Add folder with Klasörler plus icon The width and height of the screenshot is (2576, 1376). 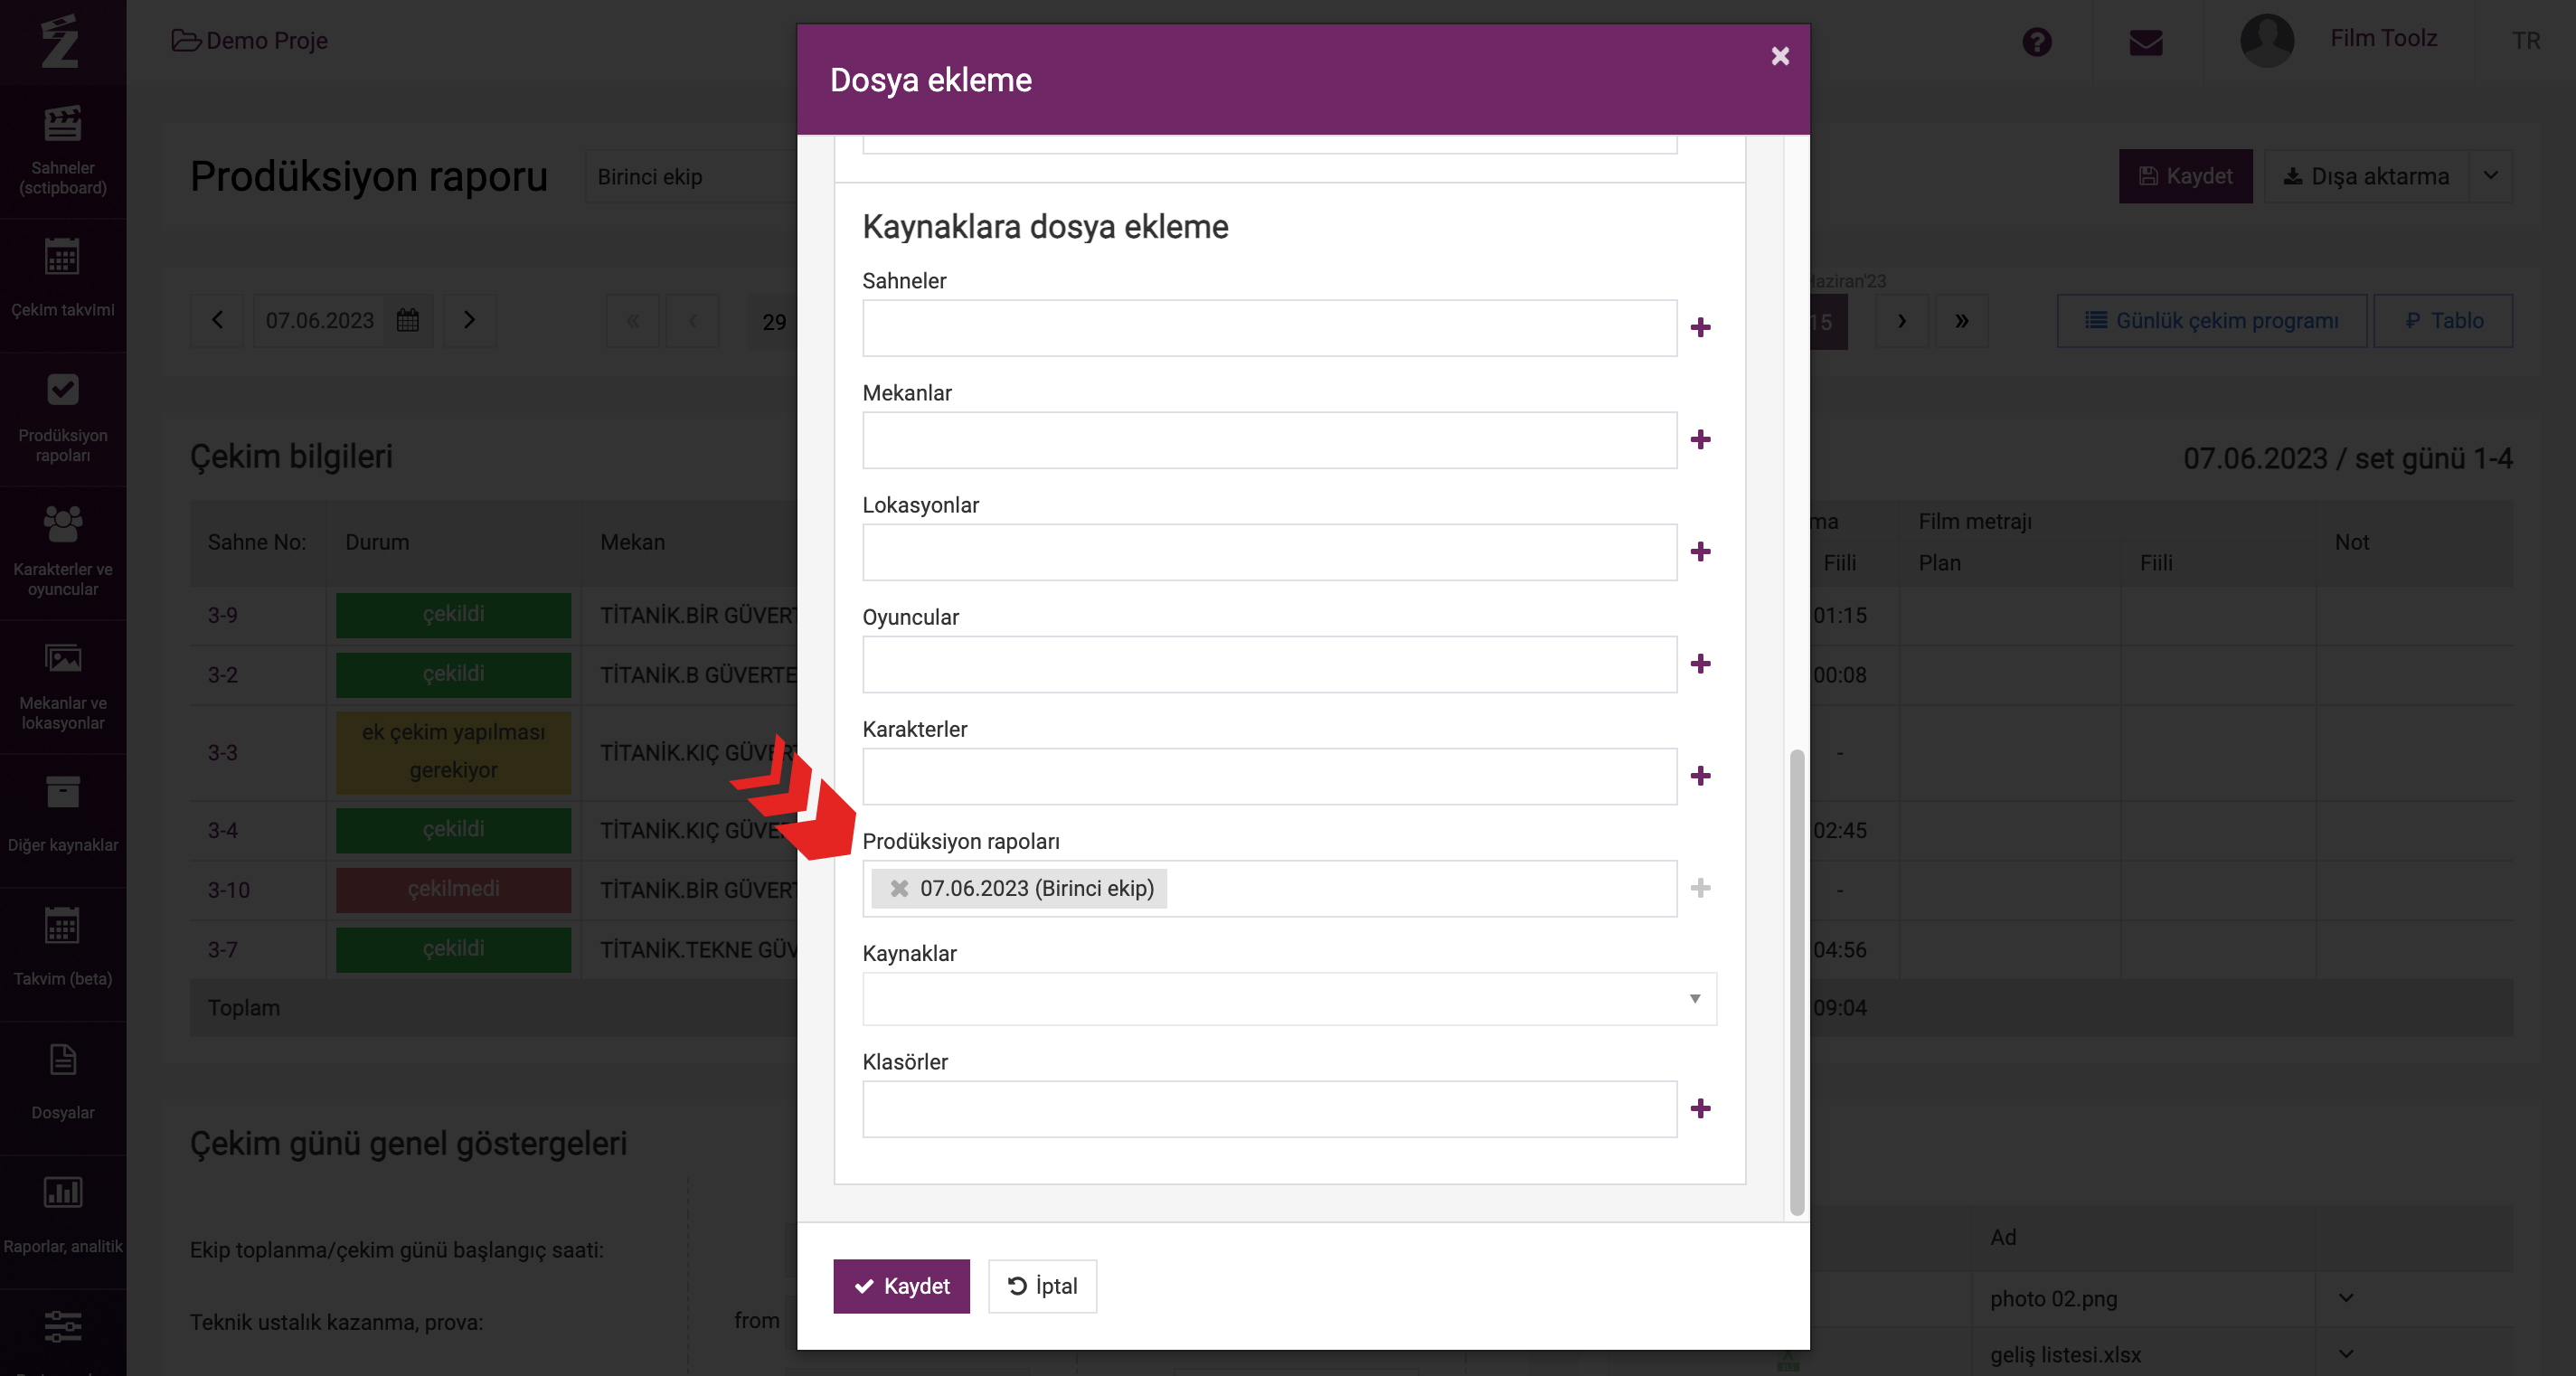pyautogui.click(x=1700, y=1108)
